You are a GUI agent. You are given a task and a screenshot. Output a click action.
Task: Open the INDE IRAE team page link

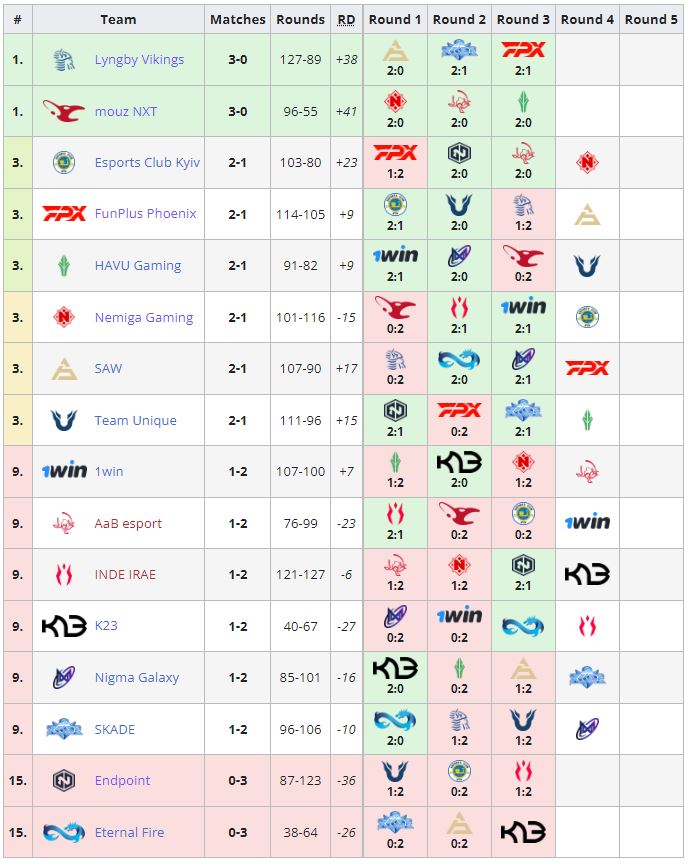pos(125,575)
